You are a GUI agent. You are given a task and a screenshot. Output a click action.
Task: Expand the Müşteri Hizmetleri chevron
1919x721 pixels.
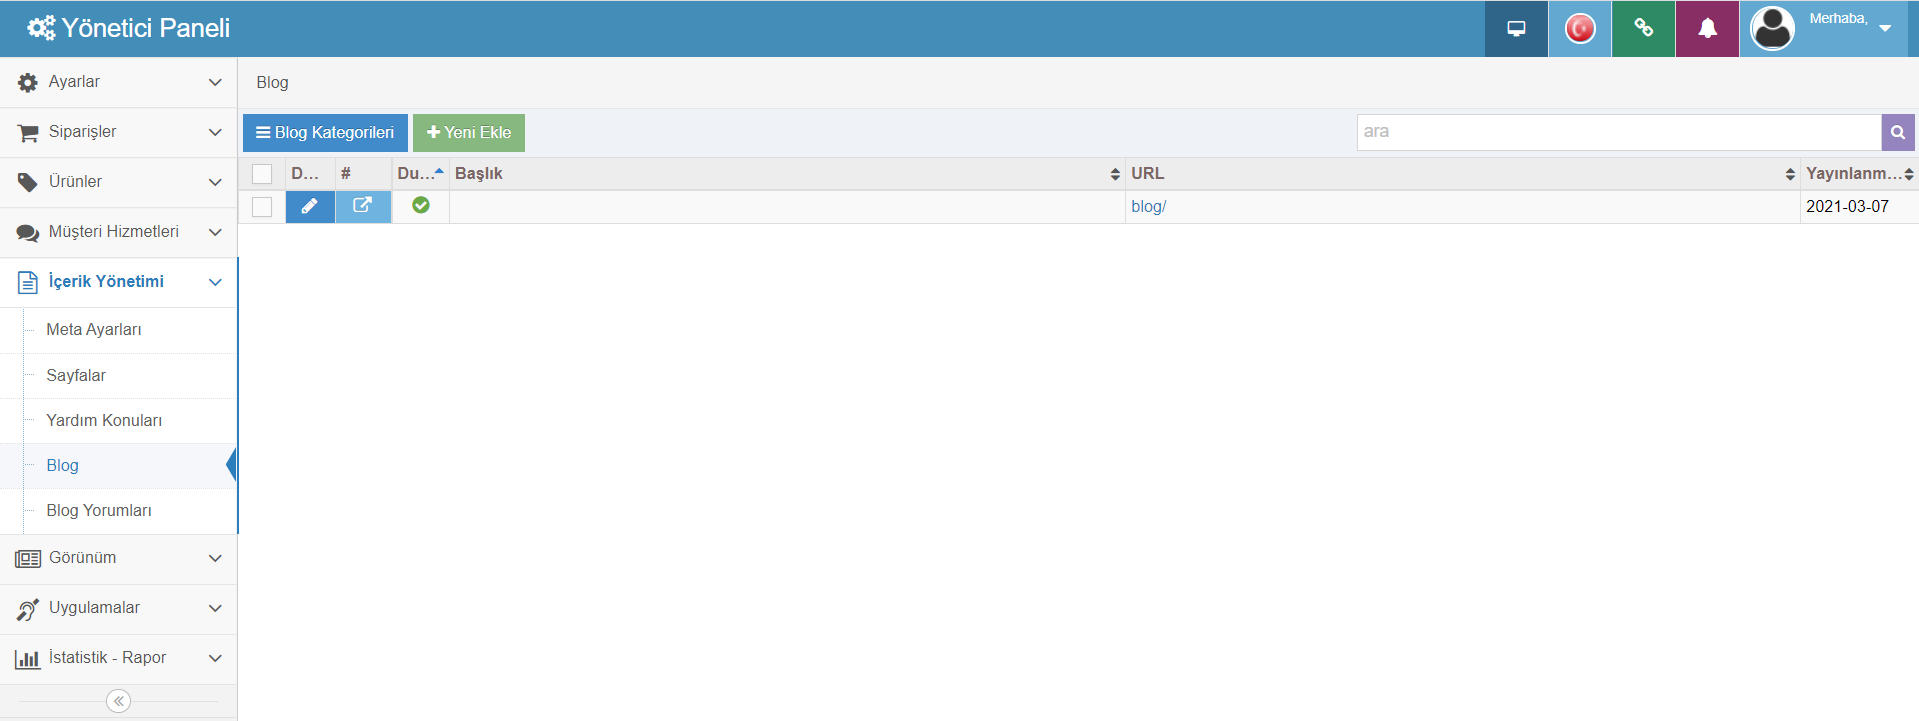pyautogui.click(x=215, y=232)
